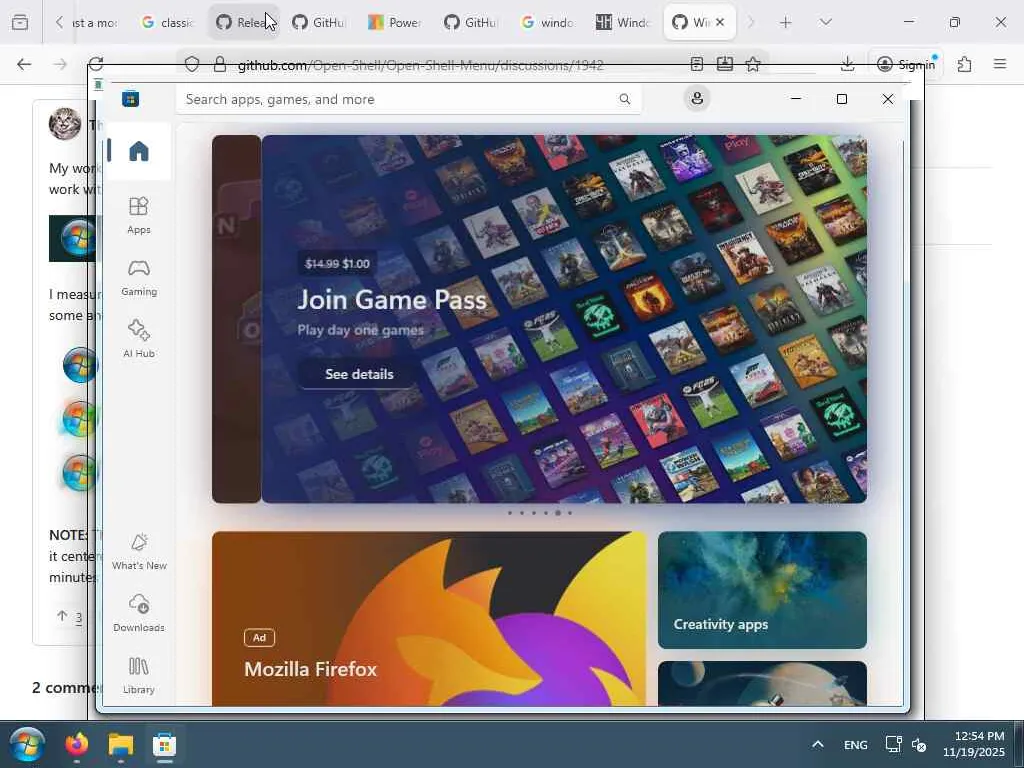Screen dimensions: 1024x768
Task: Open Gaming section in Store sidebar
Action: (138, 278)
